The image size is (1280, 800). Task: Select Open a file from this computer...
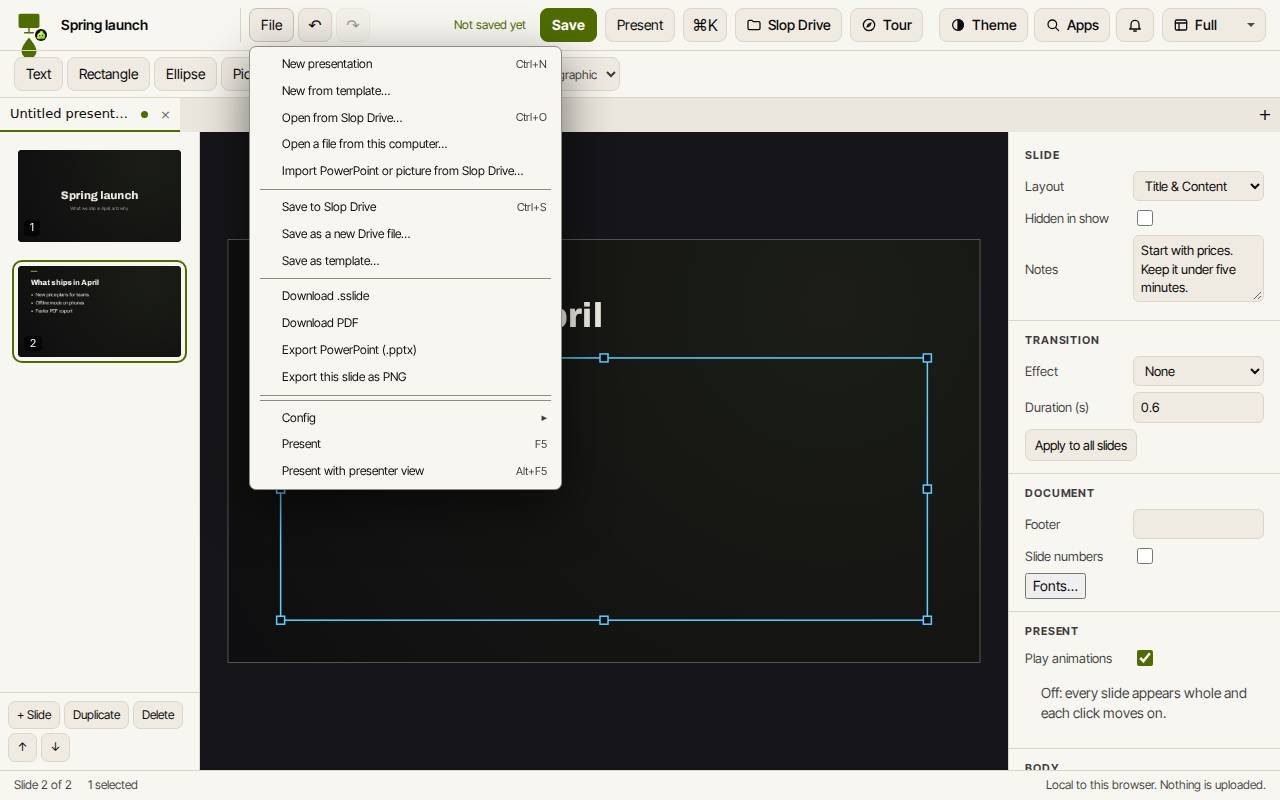[x=405, y=144]
